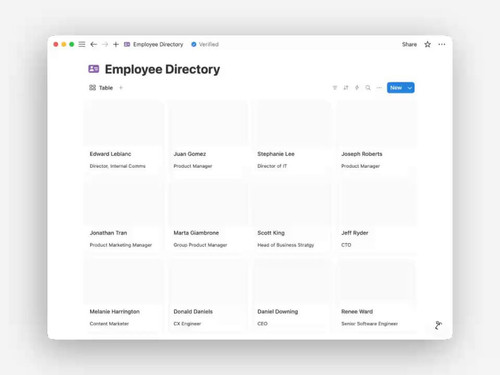Image resolution: width=500 pixels, height=375 pixels.
Task: Click the name Jeff Ryder
Action: (x=355, y=233)
